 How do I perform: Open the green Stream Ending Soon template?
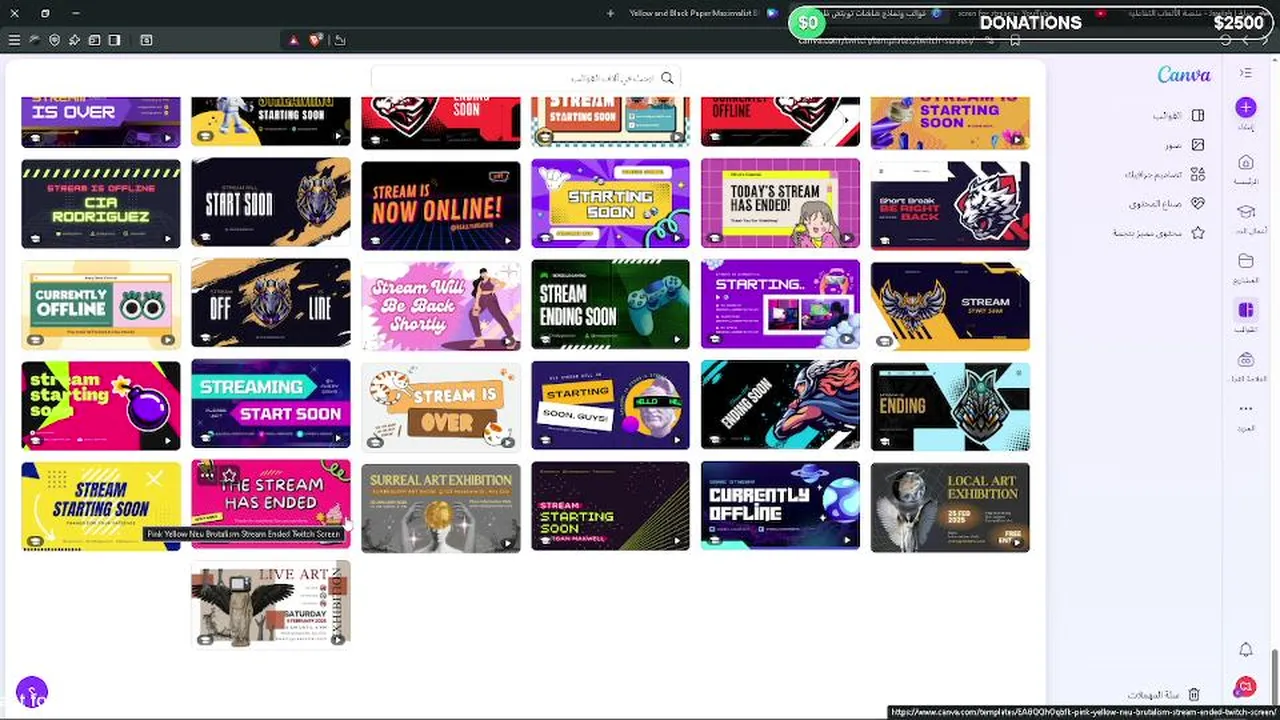[610, 304]
